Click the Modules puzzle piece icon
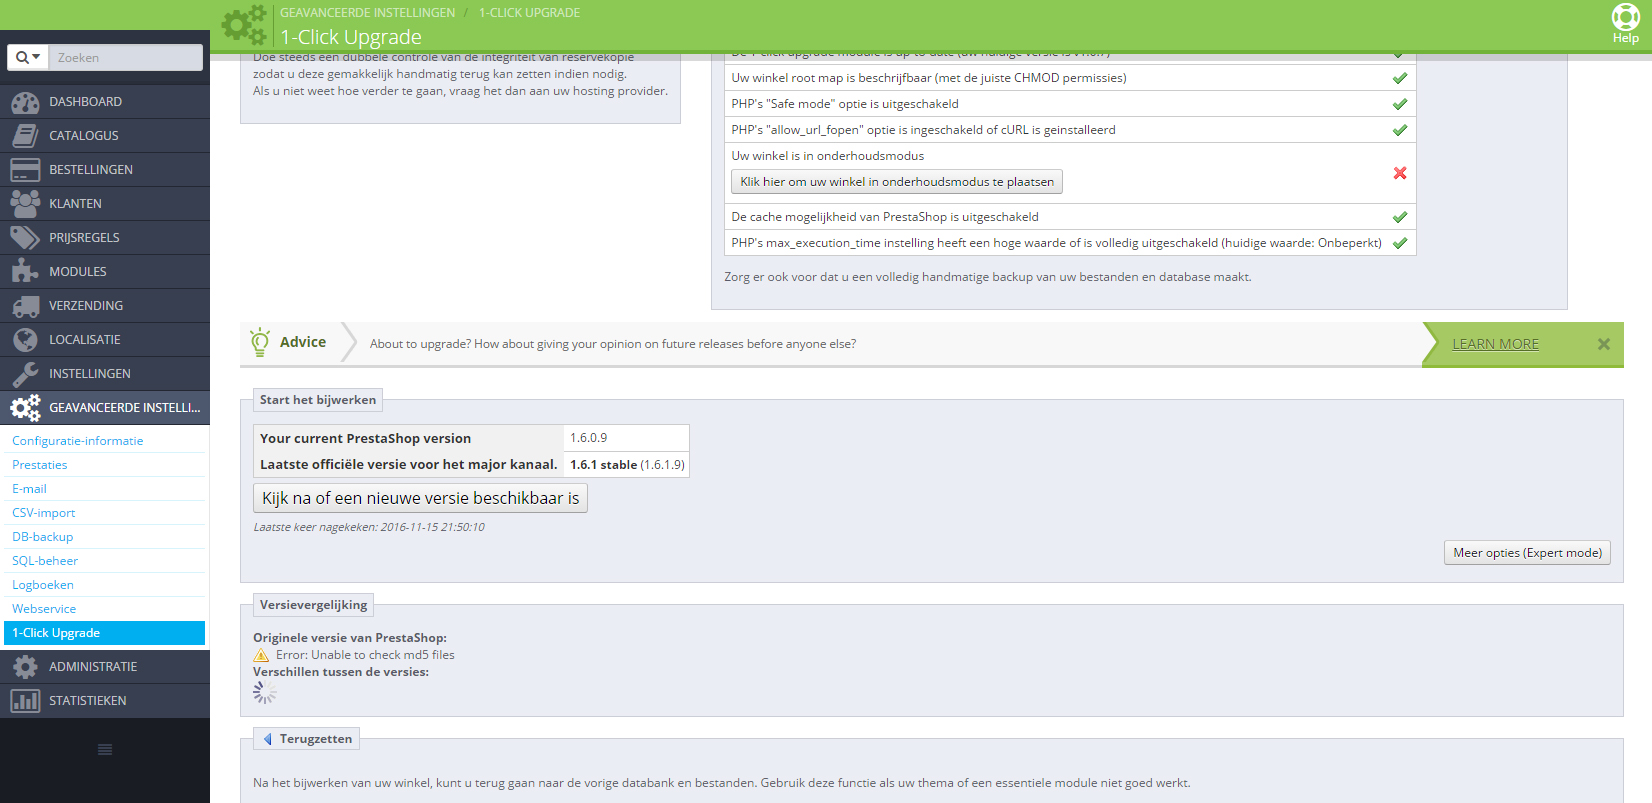The image size is (1652, 803). coord(25,272)
